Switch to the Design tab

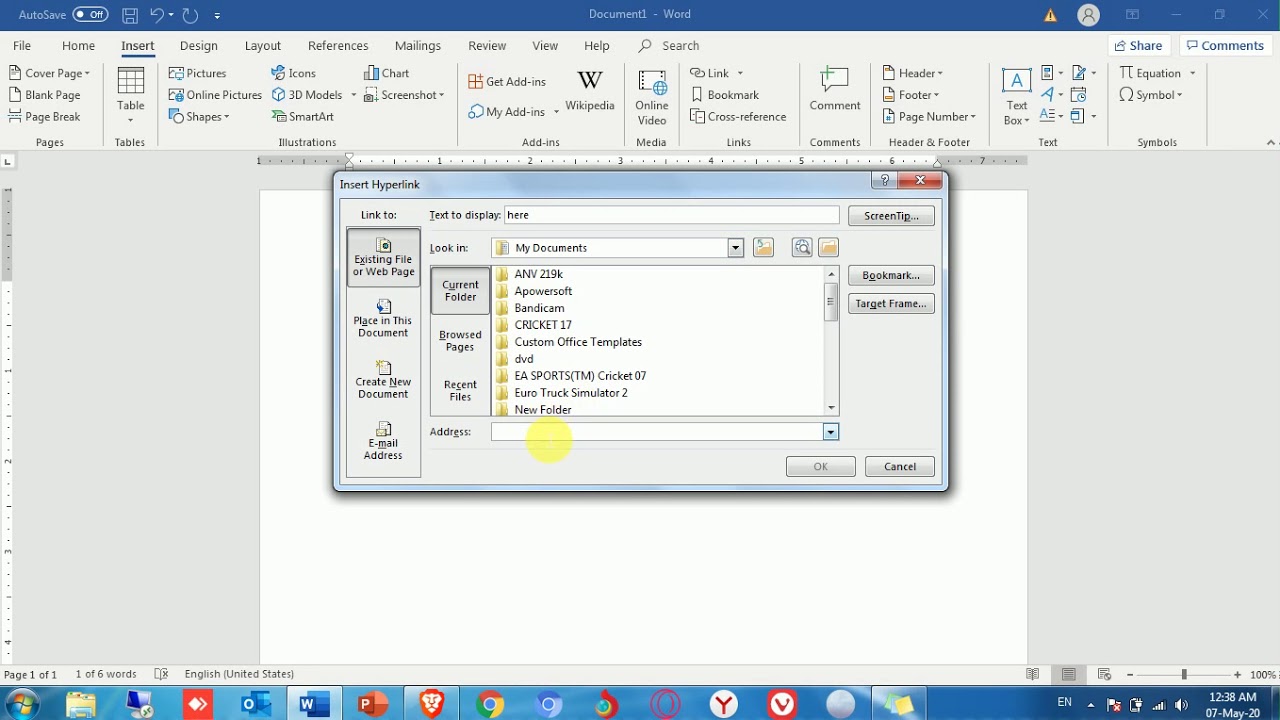point(198,46)
